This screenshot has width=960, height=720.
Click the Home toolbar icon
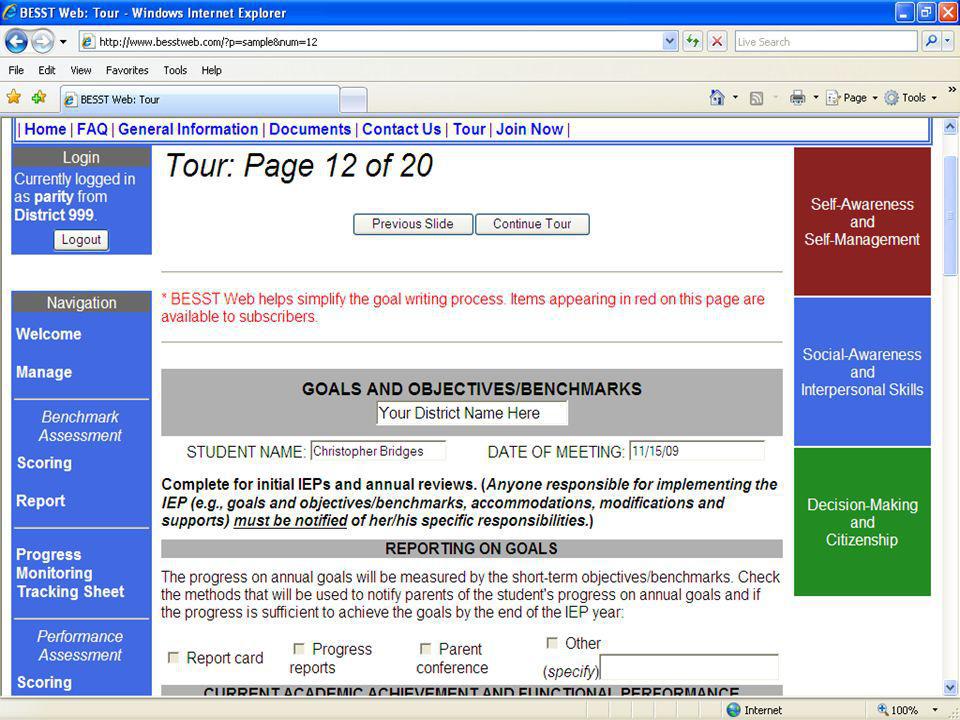point(716,97)
